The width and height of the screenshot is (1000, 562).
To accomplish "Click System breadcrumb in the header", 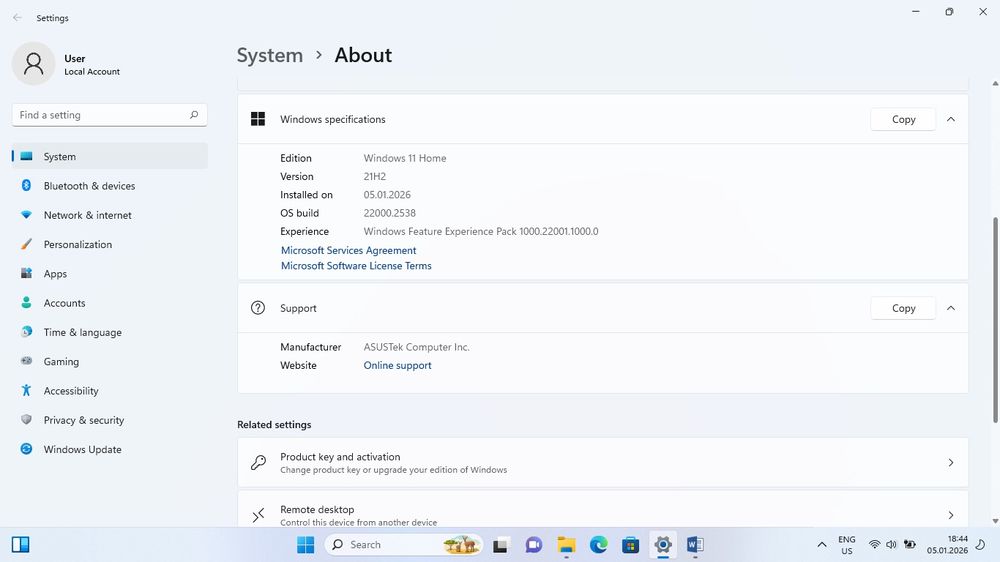I will [x=270, y=55].
